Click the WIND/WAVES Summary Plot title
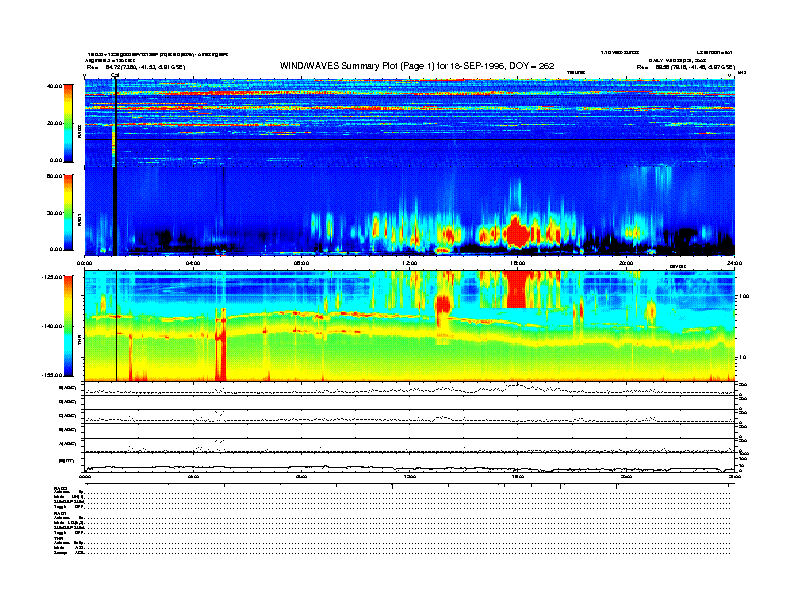 pyautogui.click(x=409, y=65)
